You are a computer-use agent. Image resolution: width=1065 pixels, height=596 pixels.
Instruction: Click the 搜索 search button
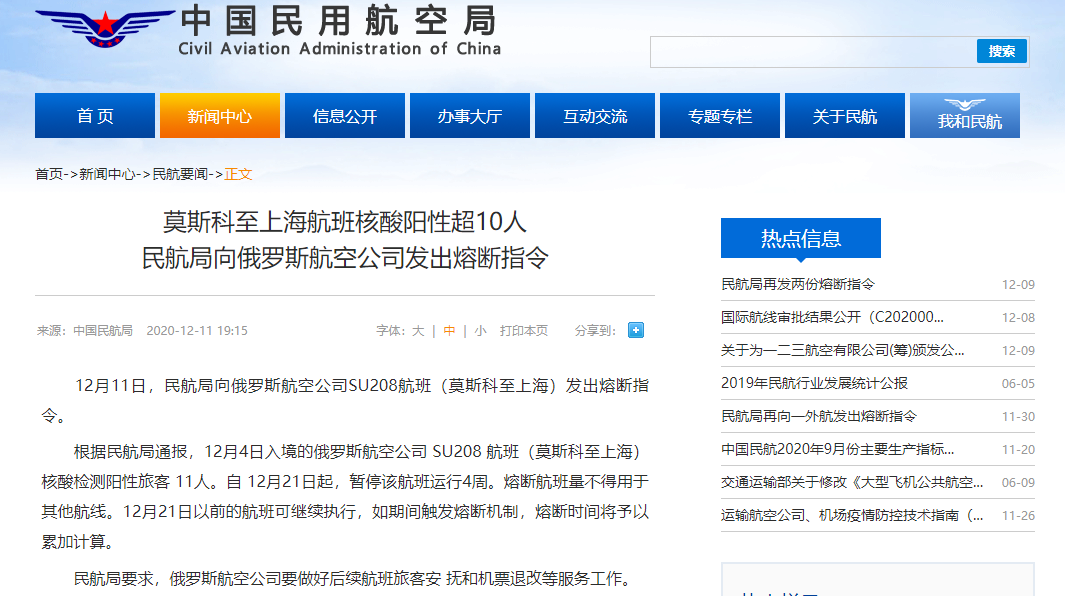[999, 51]
